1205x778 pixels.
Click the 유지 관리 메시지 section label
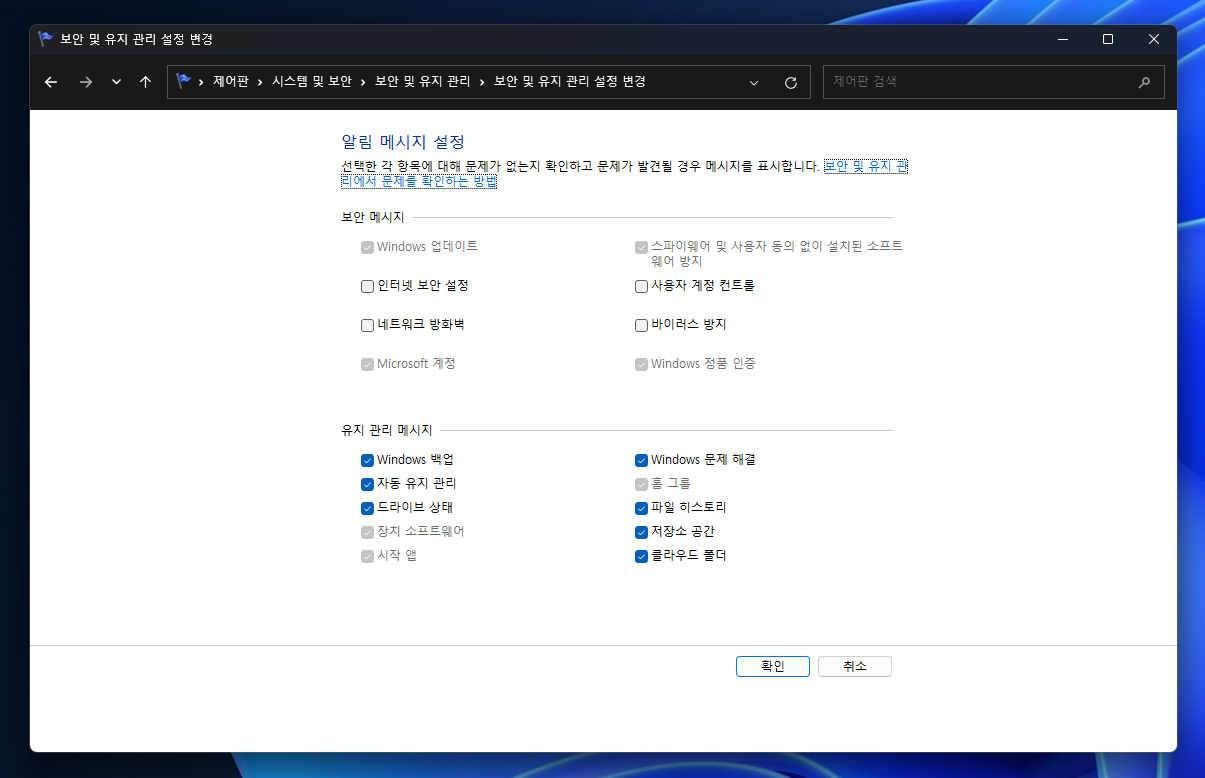[x=387, y=430]
